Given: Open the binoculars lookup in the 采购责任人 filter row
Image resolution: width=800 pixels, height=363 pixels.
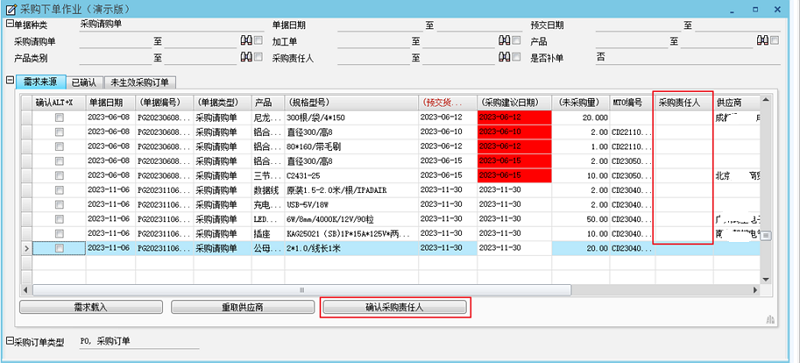Looking at the screenshot, I should (504, 57).
